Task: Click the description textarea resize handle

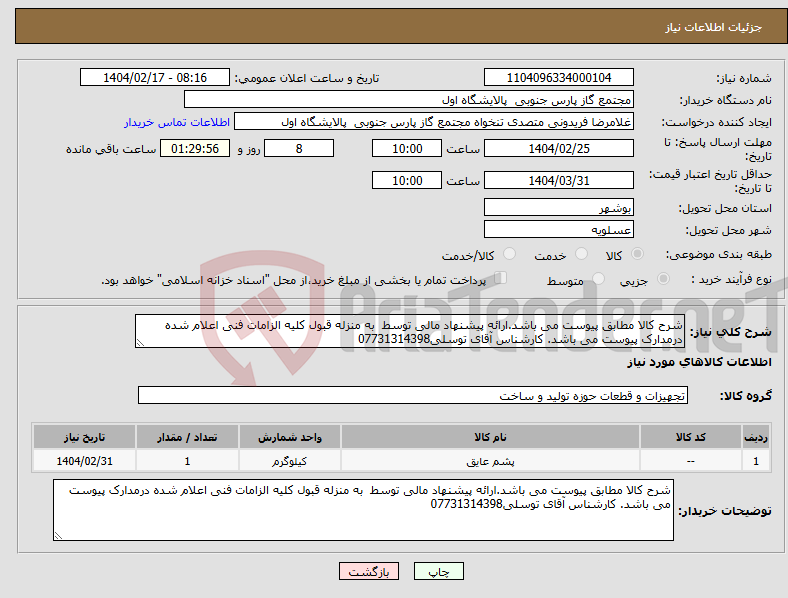Action: coord(140,343)
